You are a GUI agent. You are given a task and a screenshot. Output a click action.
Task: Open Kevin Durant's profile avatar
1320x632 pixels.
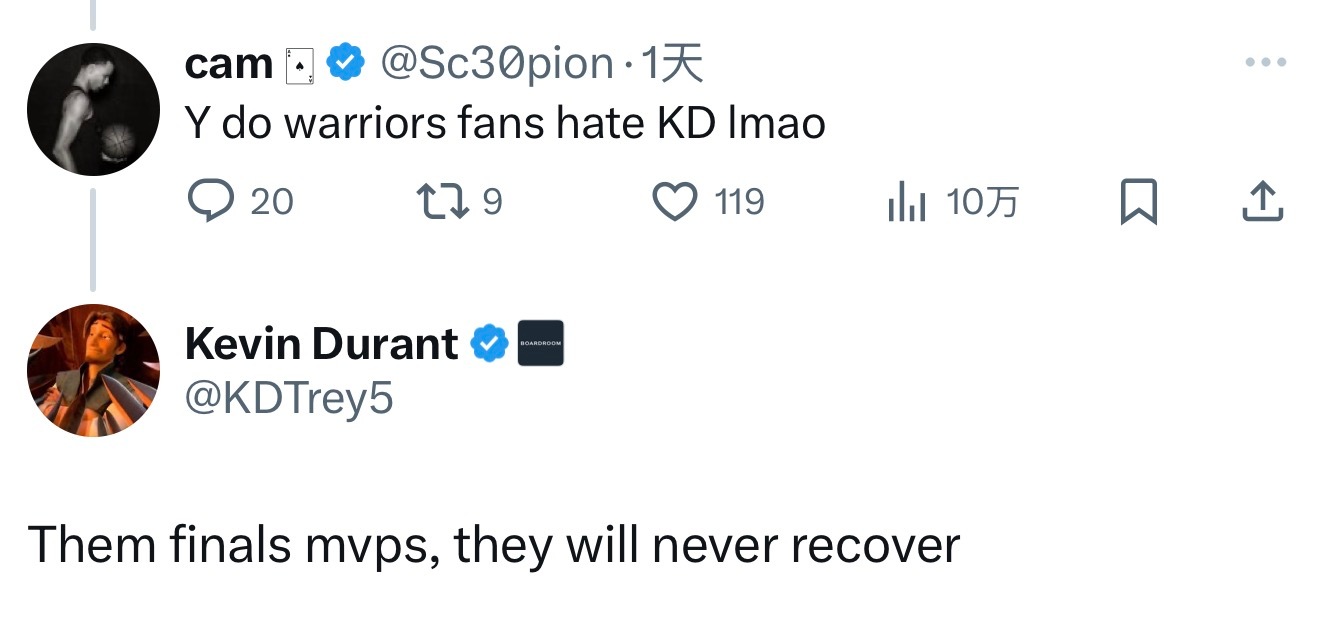(x=93, y=371)
